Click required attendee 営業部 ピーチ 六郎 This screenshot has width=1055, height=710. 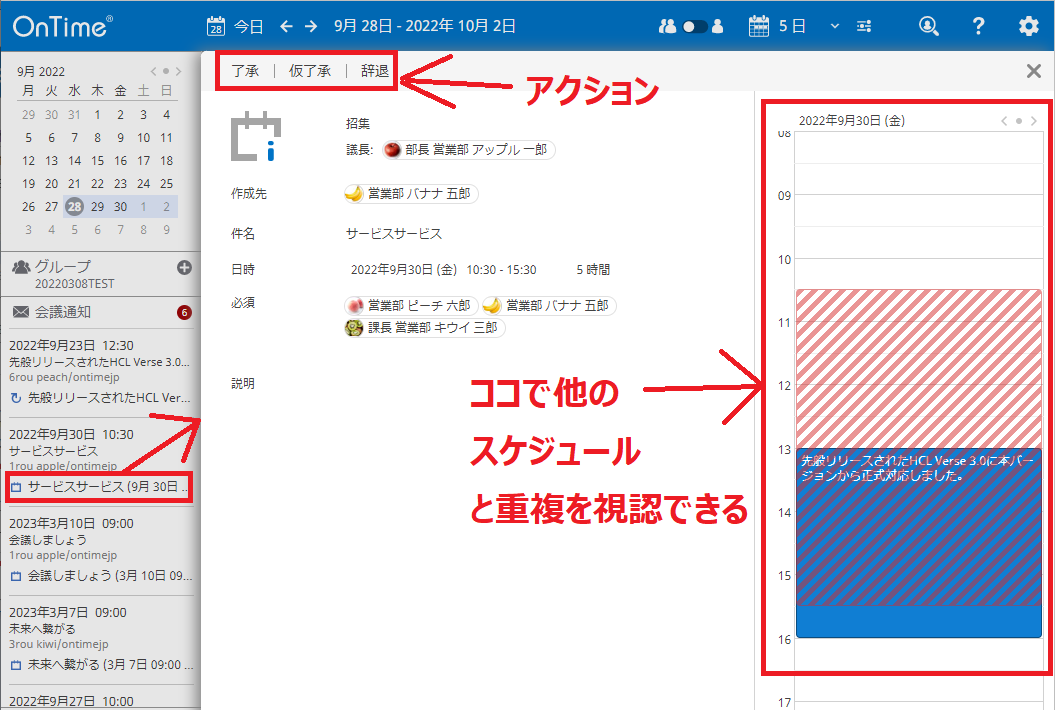click(411, 306)
